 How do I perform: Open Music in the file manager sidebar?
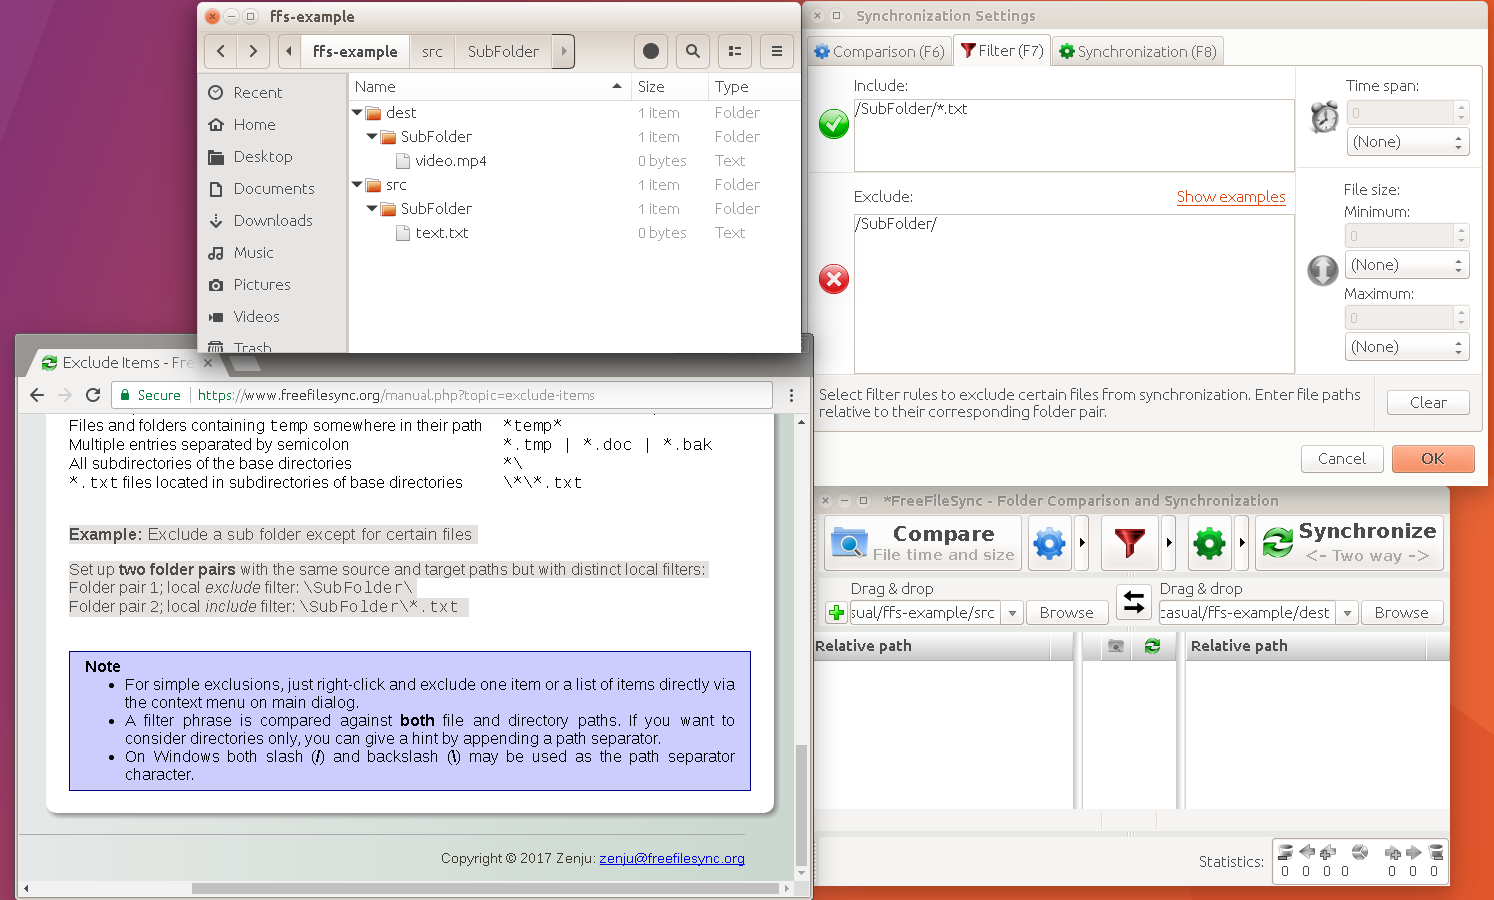pos(253,252)
